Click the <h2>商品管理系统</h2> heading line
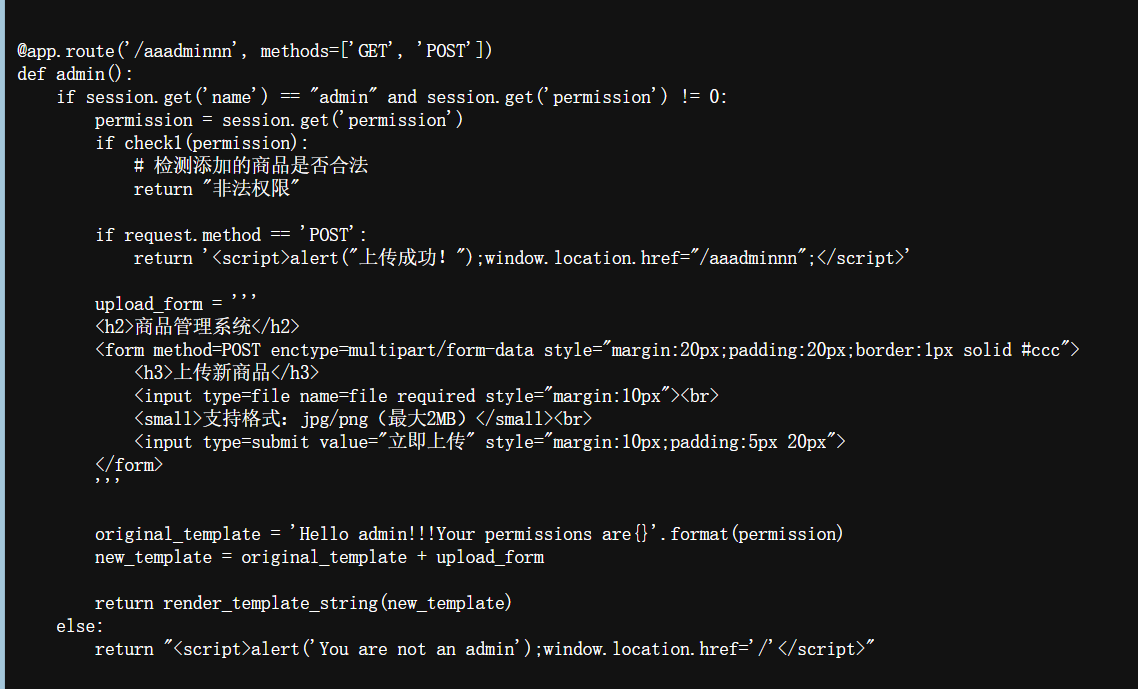This screenshot has width=1138, height=689. (x=197, y=327)
